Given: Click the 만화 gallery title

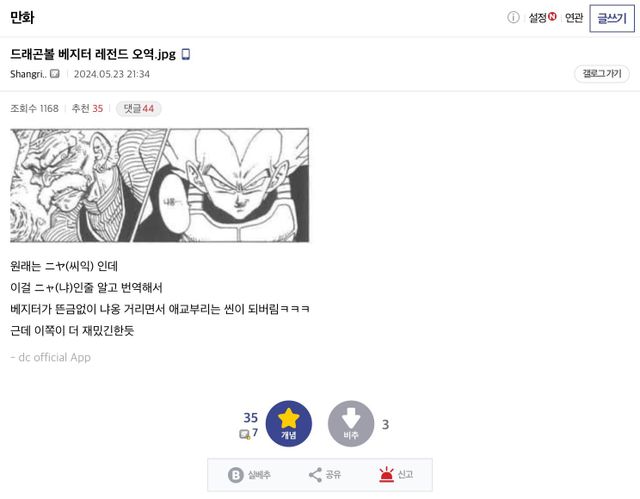Looking at the screenshot, I should (22, 18).
